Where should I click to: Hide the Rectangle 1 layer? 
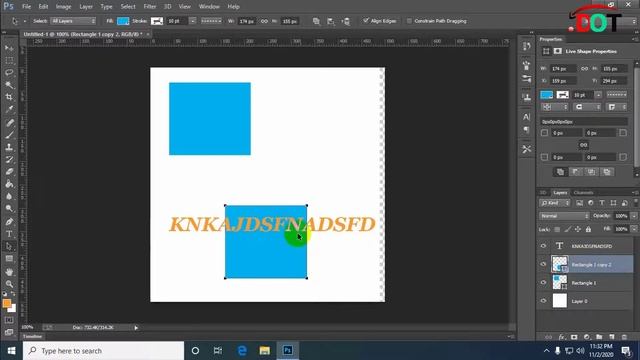click(x=543, y=282)
